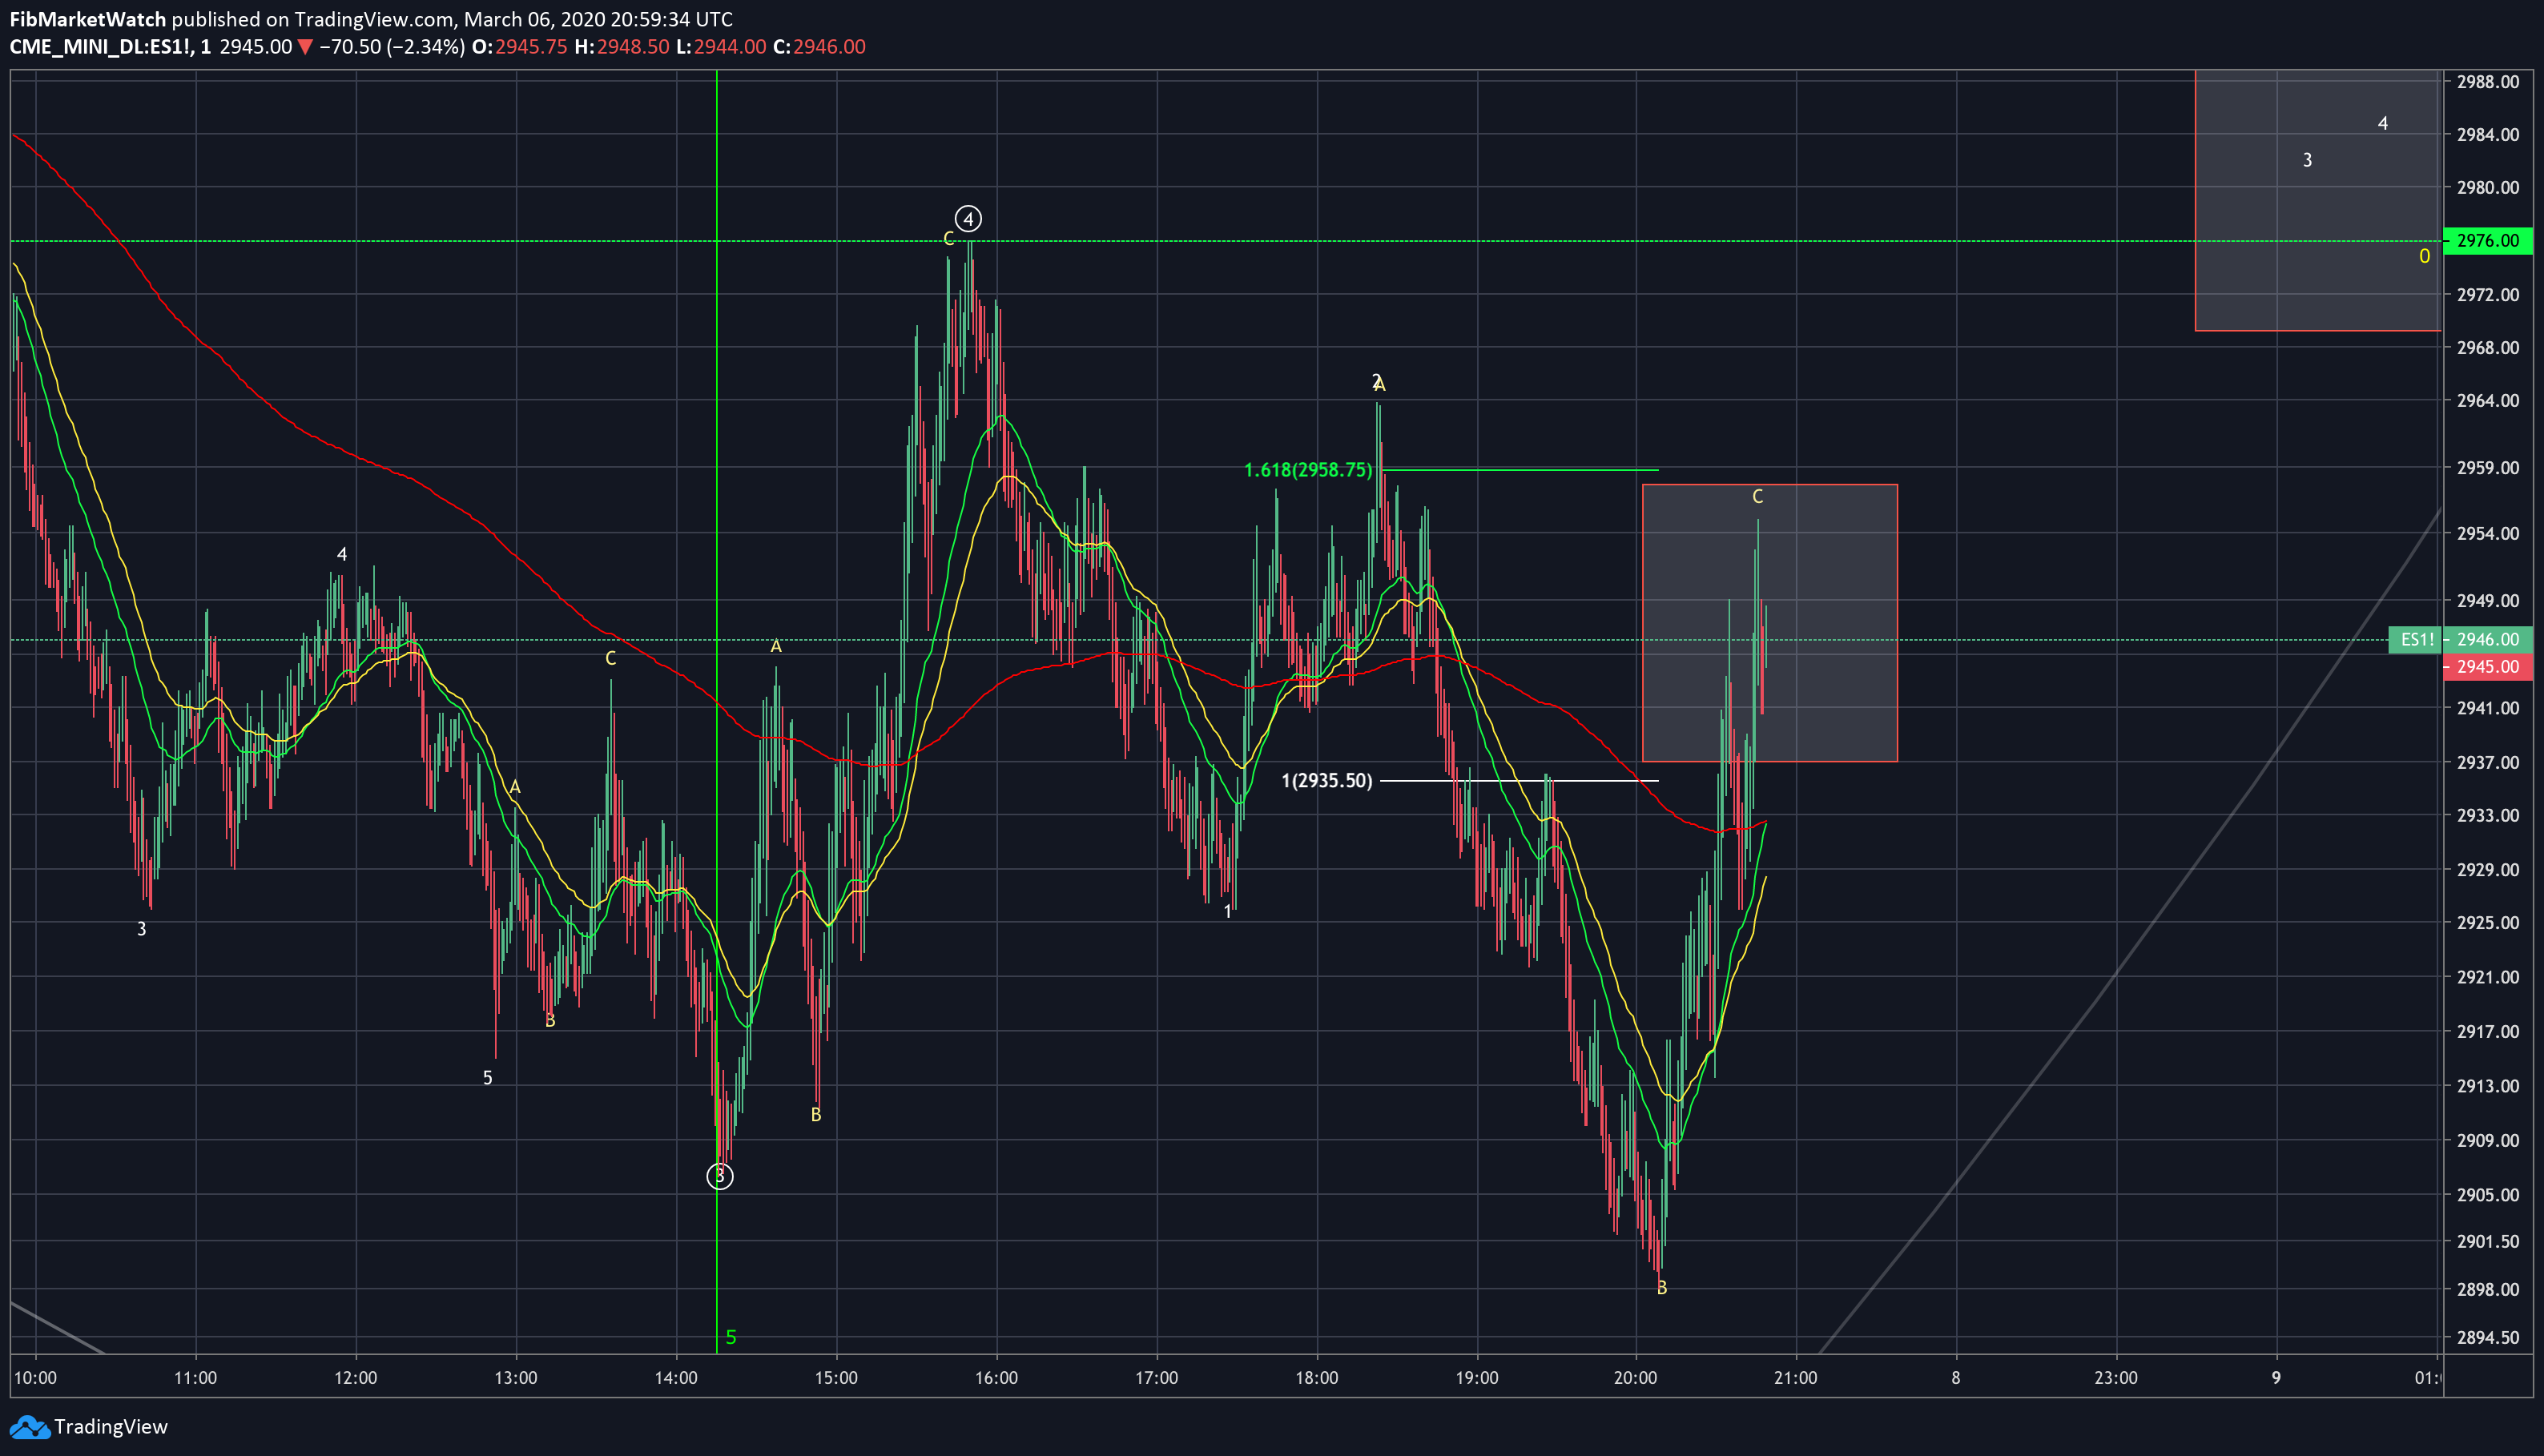
Task: Click the 1(2935.50) Fibonacci level label
Action: pos(1327,781)
